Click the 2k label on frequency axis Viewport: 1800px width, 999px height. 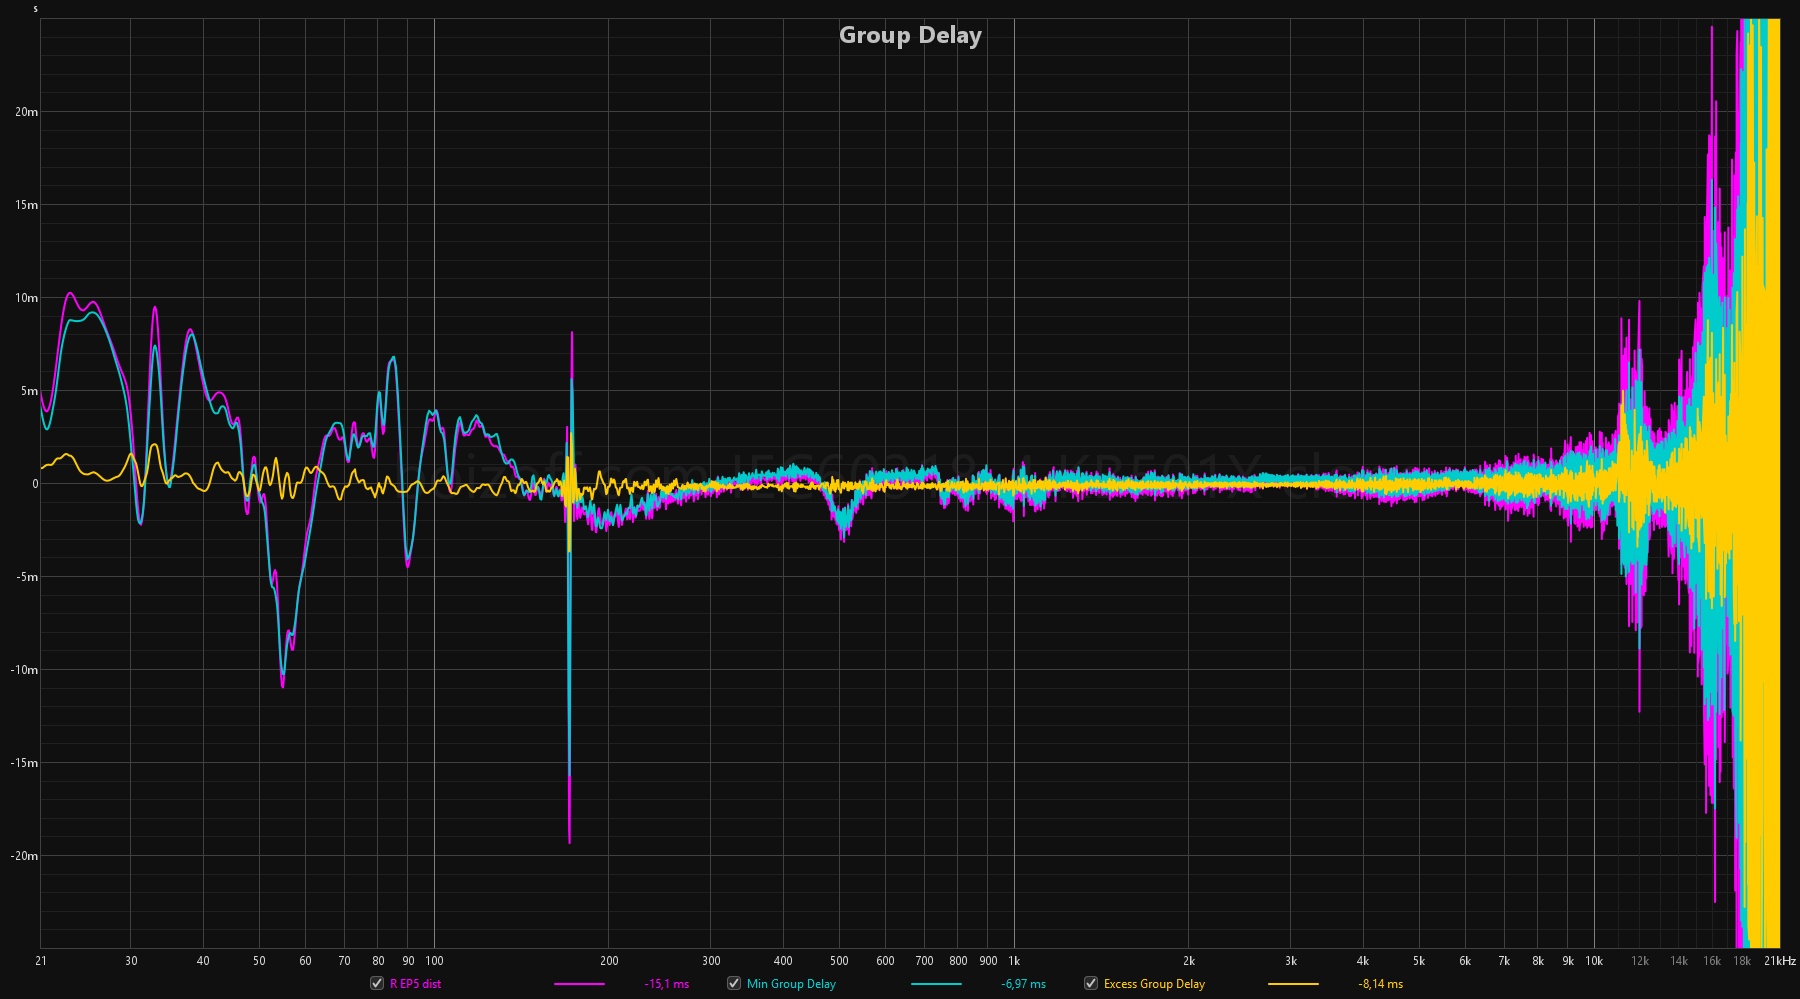coord(1189,961)
